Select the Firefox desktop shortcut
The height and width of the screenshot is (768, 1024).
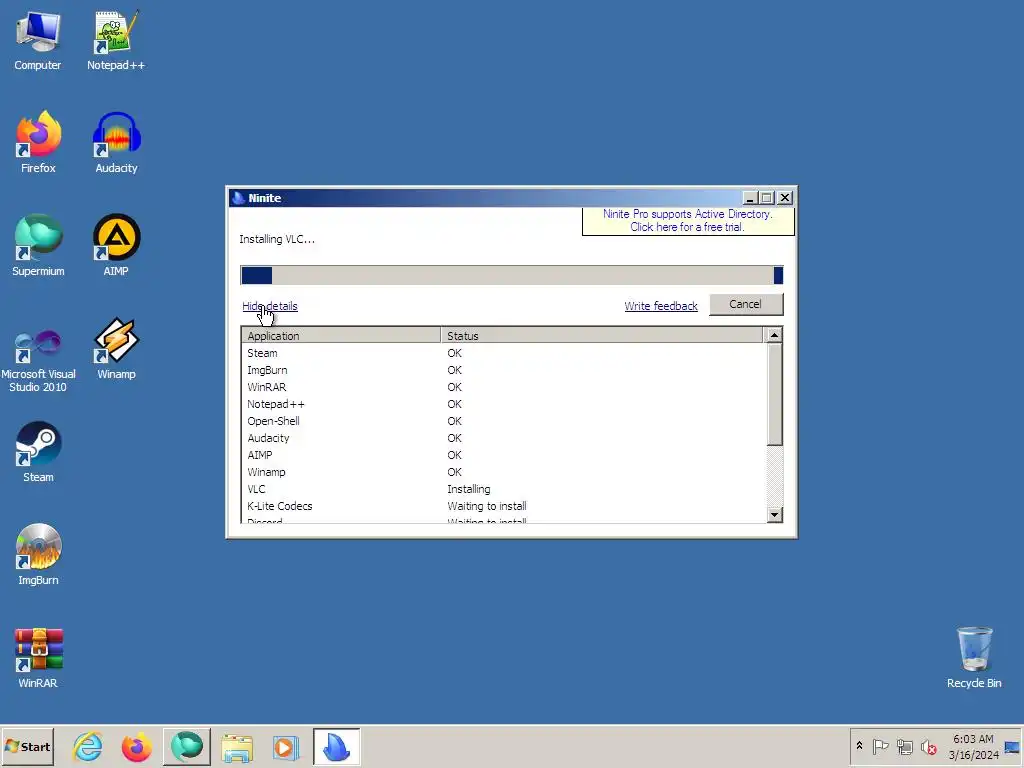(38, 142)
